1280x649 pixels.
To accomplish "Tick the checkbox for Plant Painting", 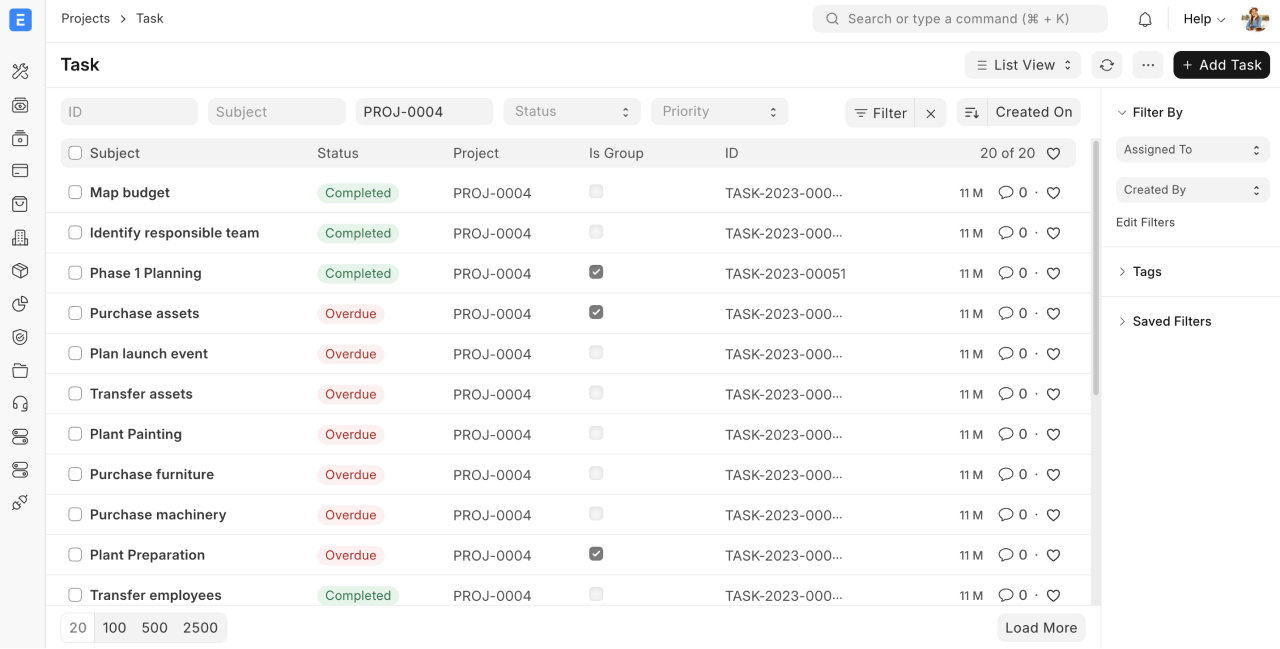I will 75,434.
